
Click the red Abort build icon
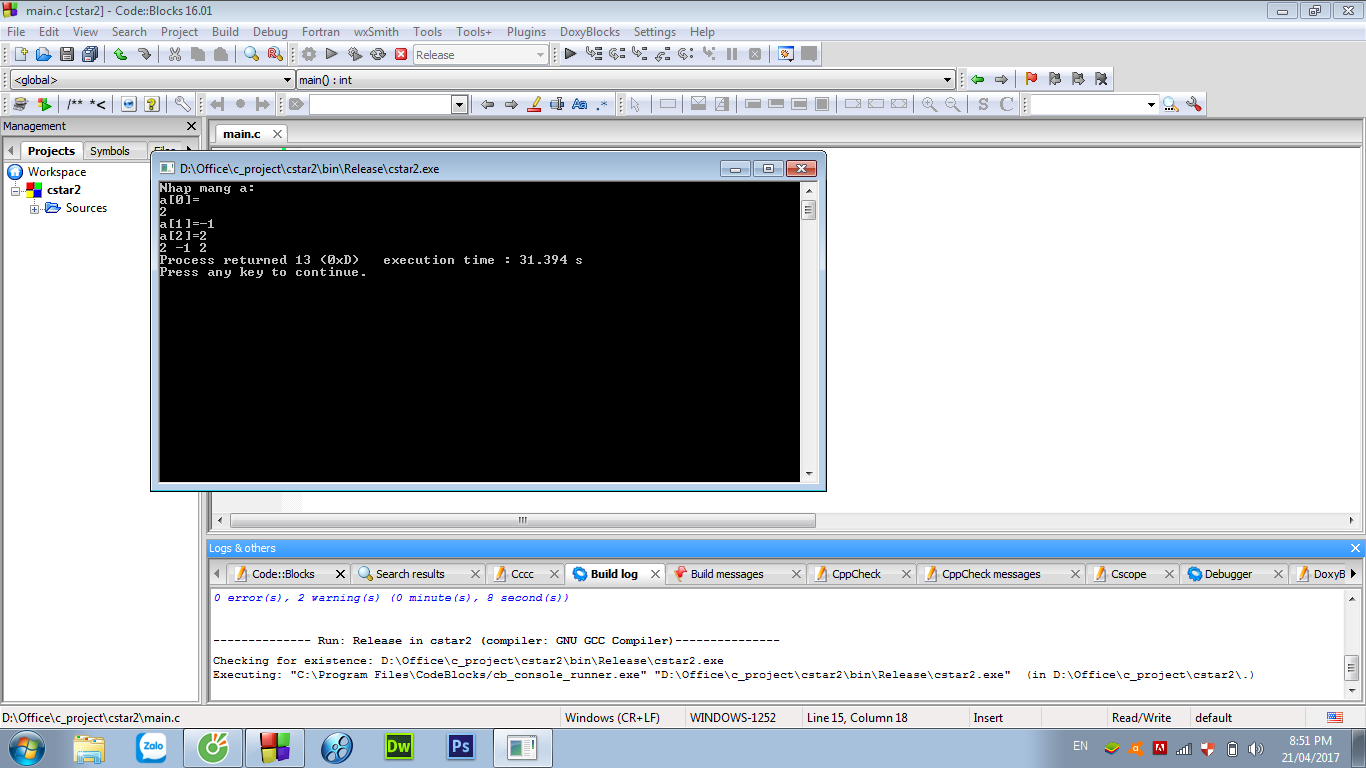coord(401,54)
